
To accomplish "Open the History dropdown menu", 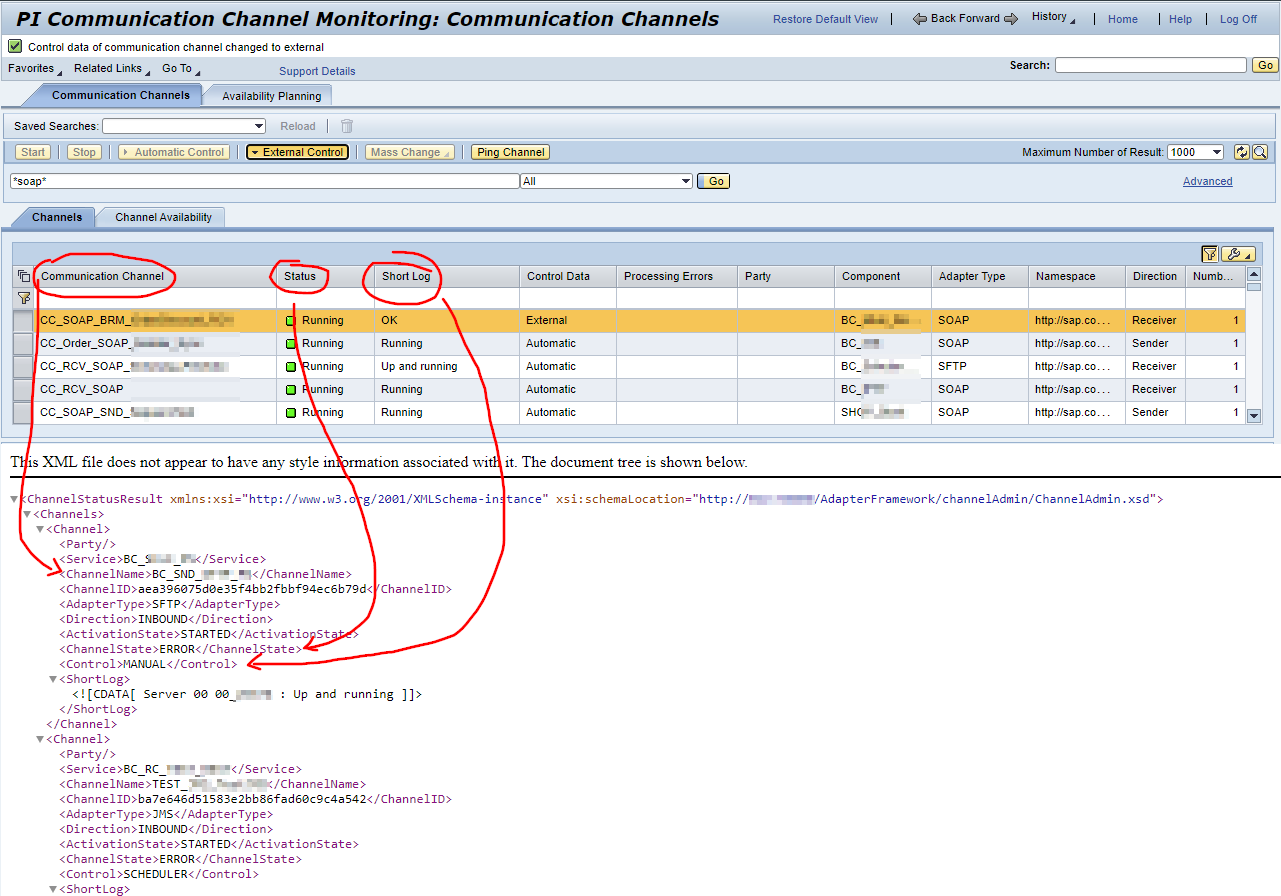I will click(x=1054, y=17).
